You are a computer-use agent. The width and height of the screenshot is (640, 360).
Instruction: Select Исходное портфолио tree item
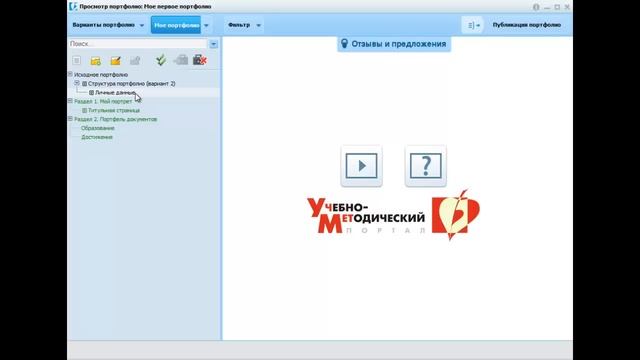point(101,75)
